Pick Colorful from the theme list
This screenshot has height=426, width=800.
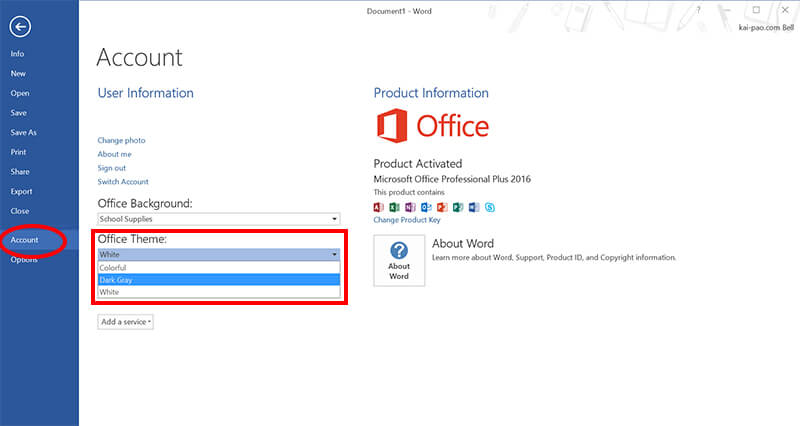[218, 267]
